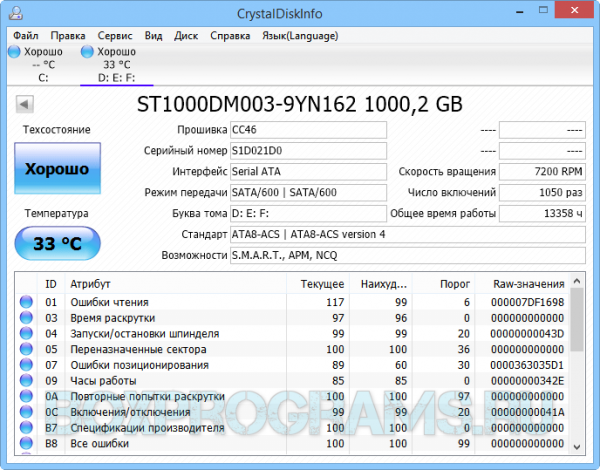This screenshot has height=470, width=600.
Task: Select the Часы работы attribute
Action: pos(103,381)
